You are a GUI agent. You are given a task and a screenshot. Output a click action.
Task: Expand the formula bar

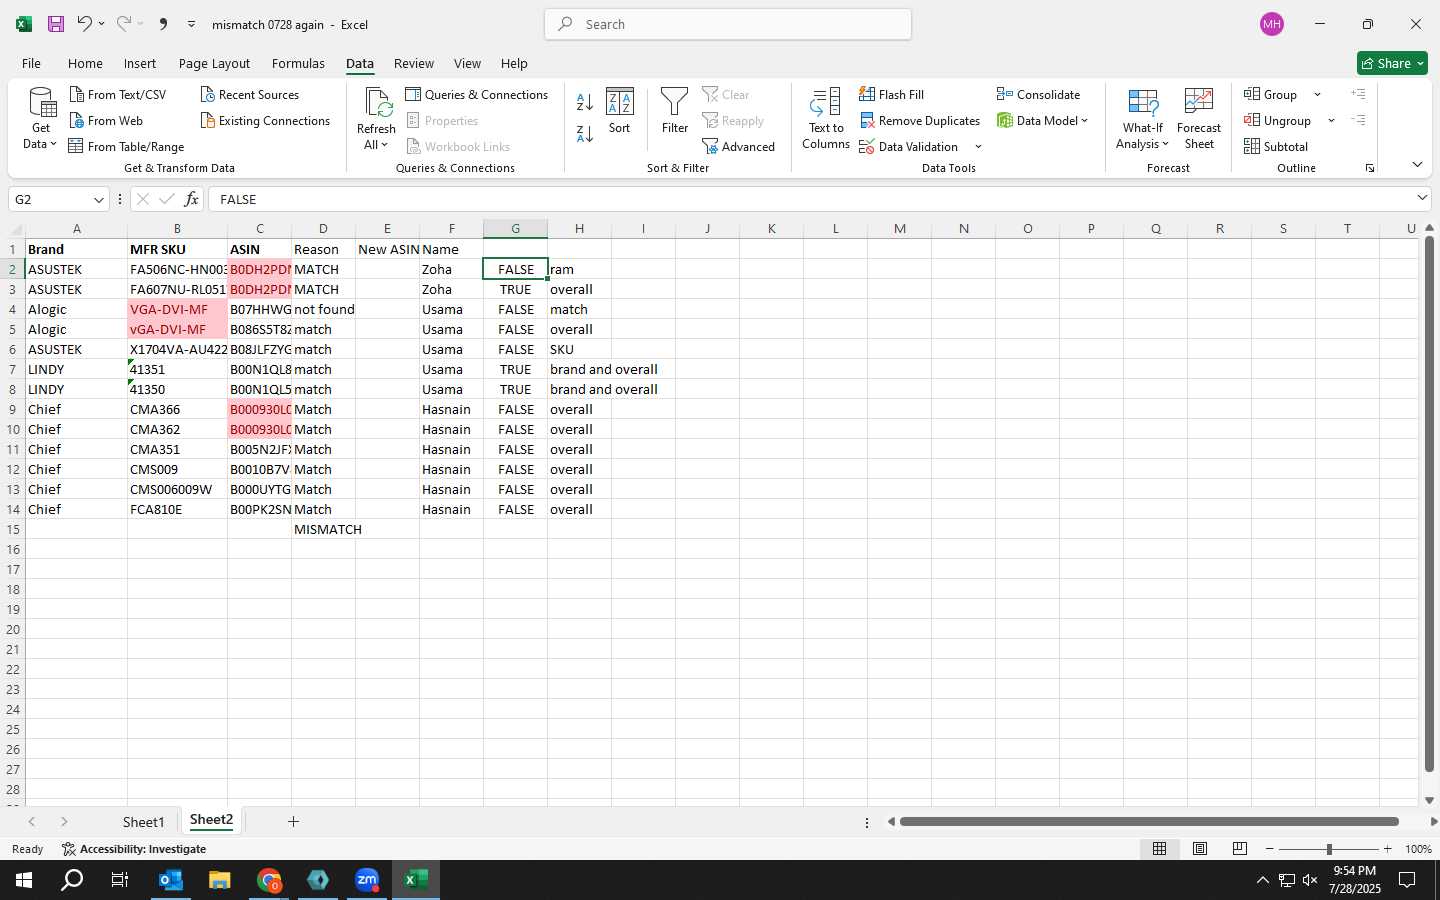1422,199
